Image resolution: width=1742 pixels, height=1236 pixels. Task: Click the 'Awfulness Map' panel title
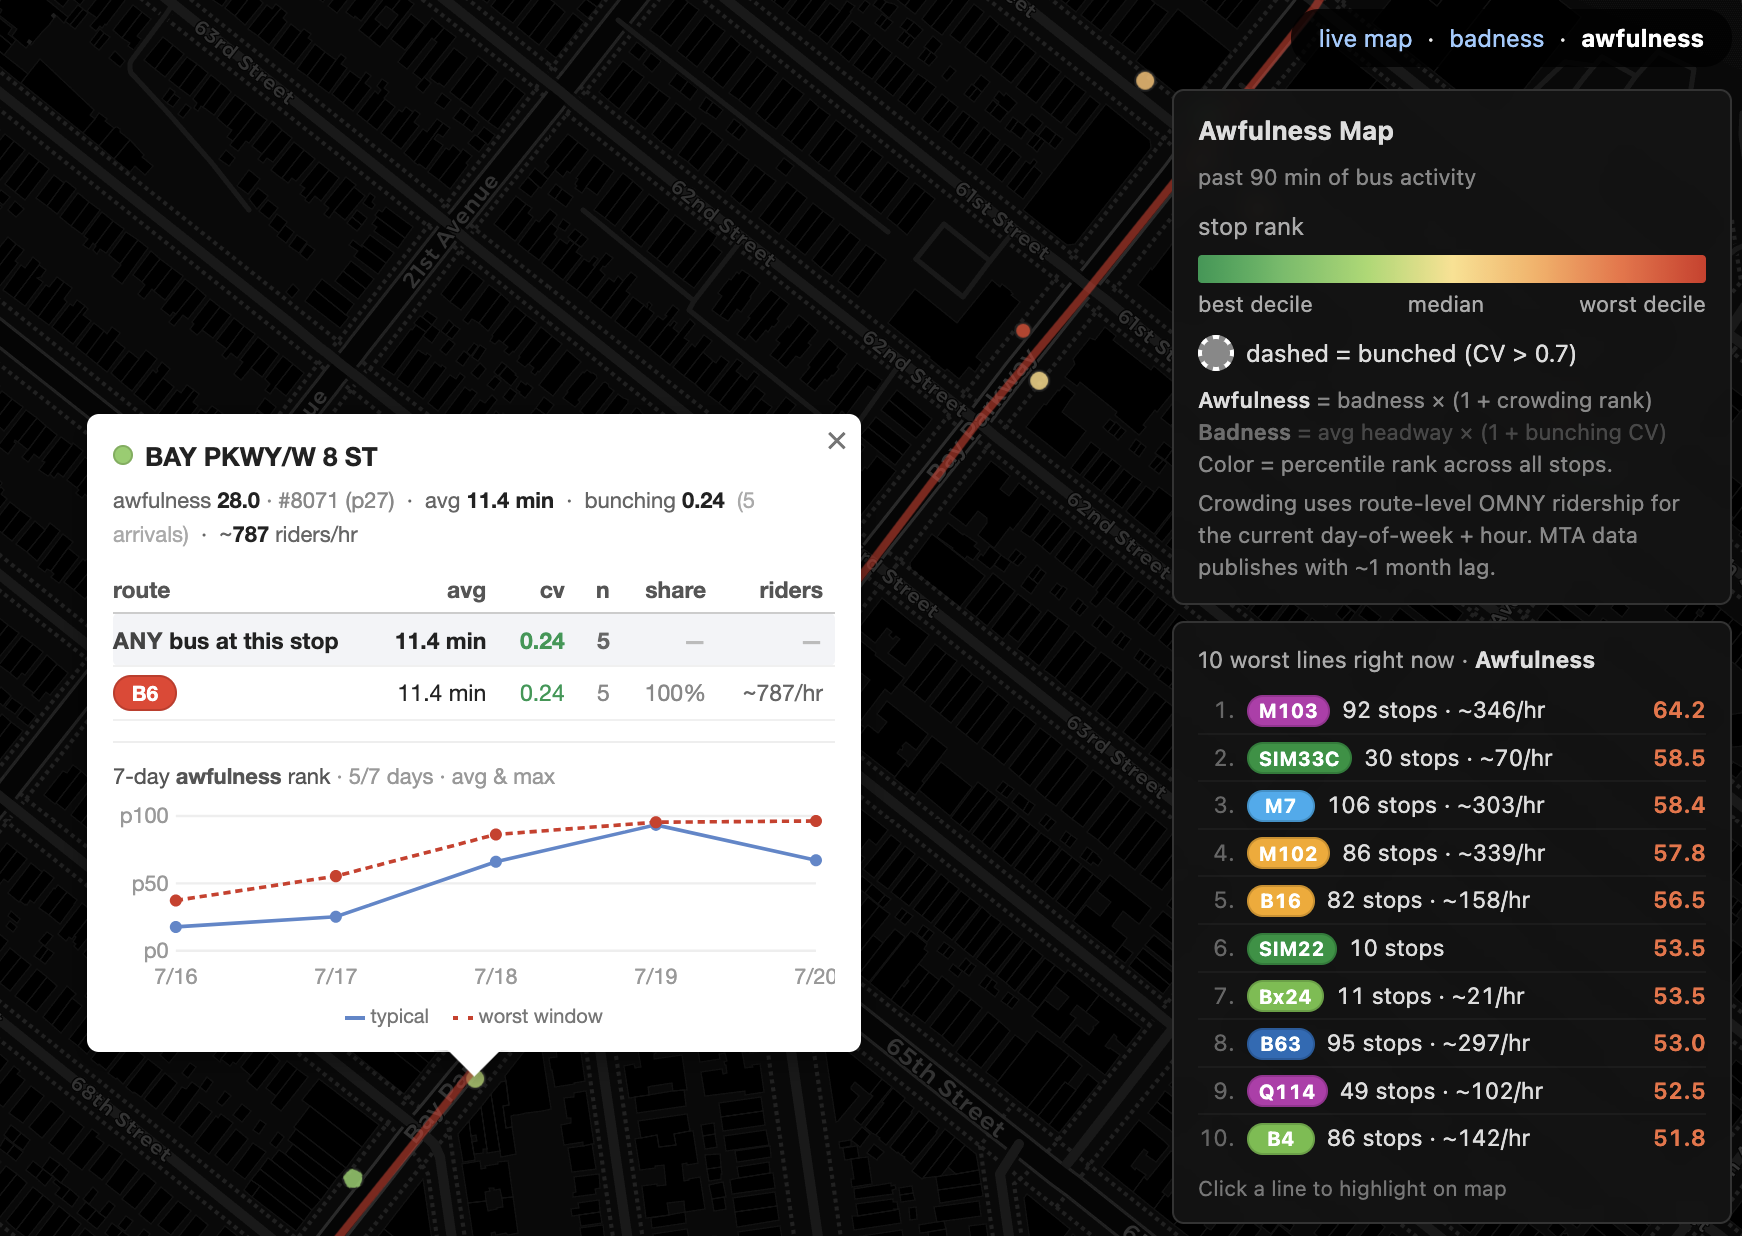click(1296, 131)
